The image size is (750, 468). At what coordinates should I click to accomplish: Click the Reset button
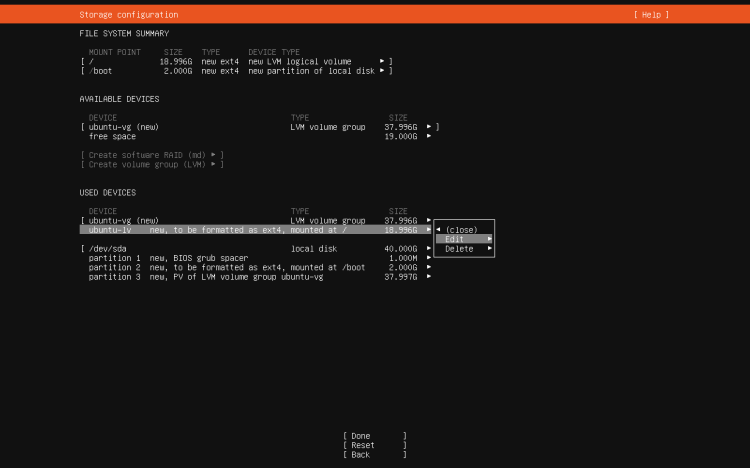375,446
